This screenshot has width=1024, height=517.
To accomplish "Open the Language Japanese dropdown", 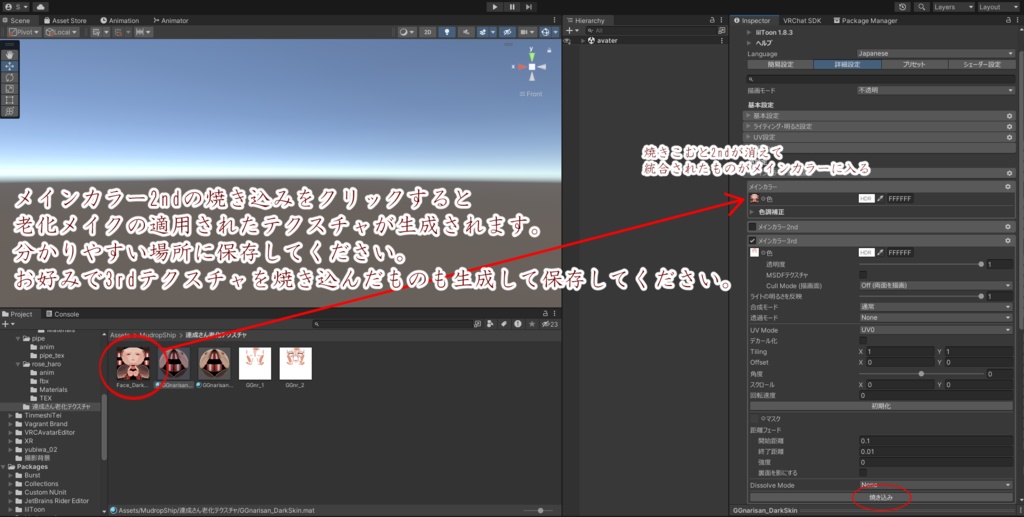I will (936, 54).
